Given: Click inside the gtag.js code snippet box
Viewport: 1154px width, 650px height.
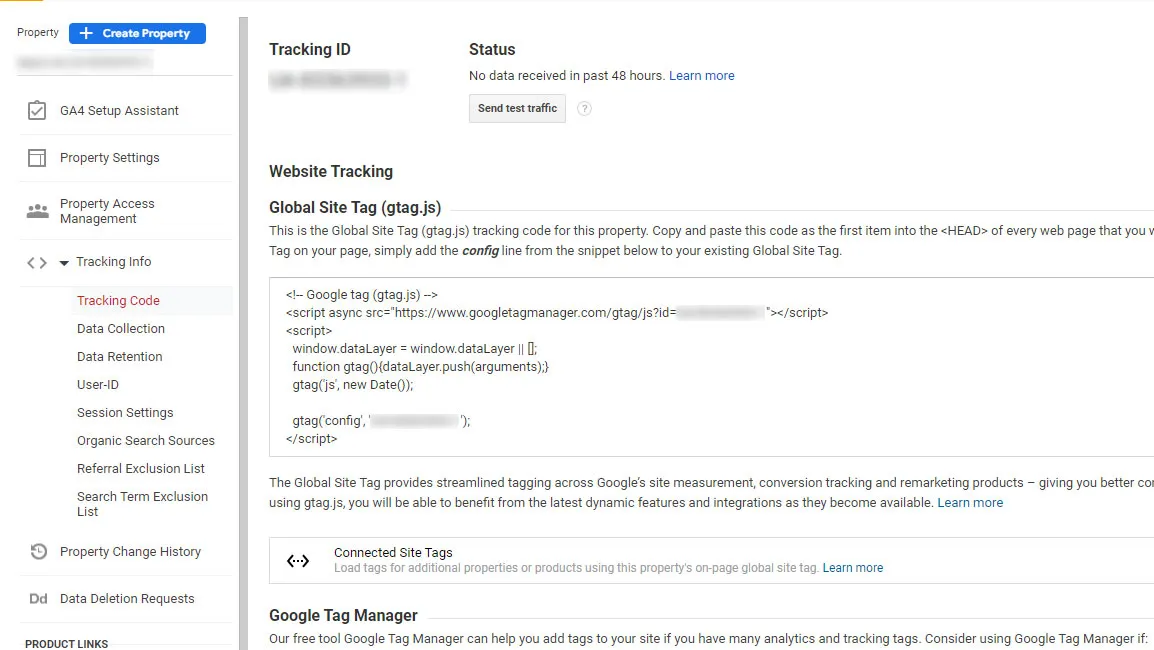Looking at the screenshot, I should (x=711, y=367).
